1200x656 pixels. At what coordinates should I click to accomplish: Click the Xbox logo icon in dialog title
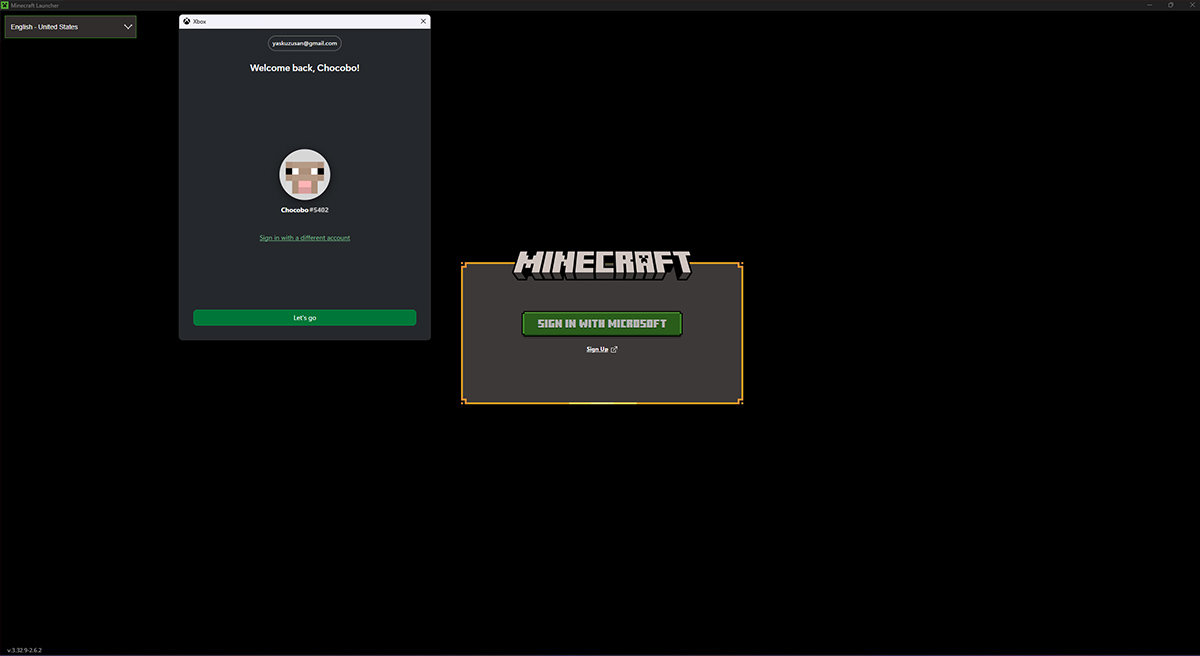187,21
